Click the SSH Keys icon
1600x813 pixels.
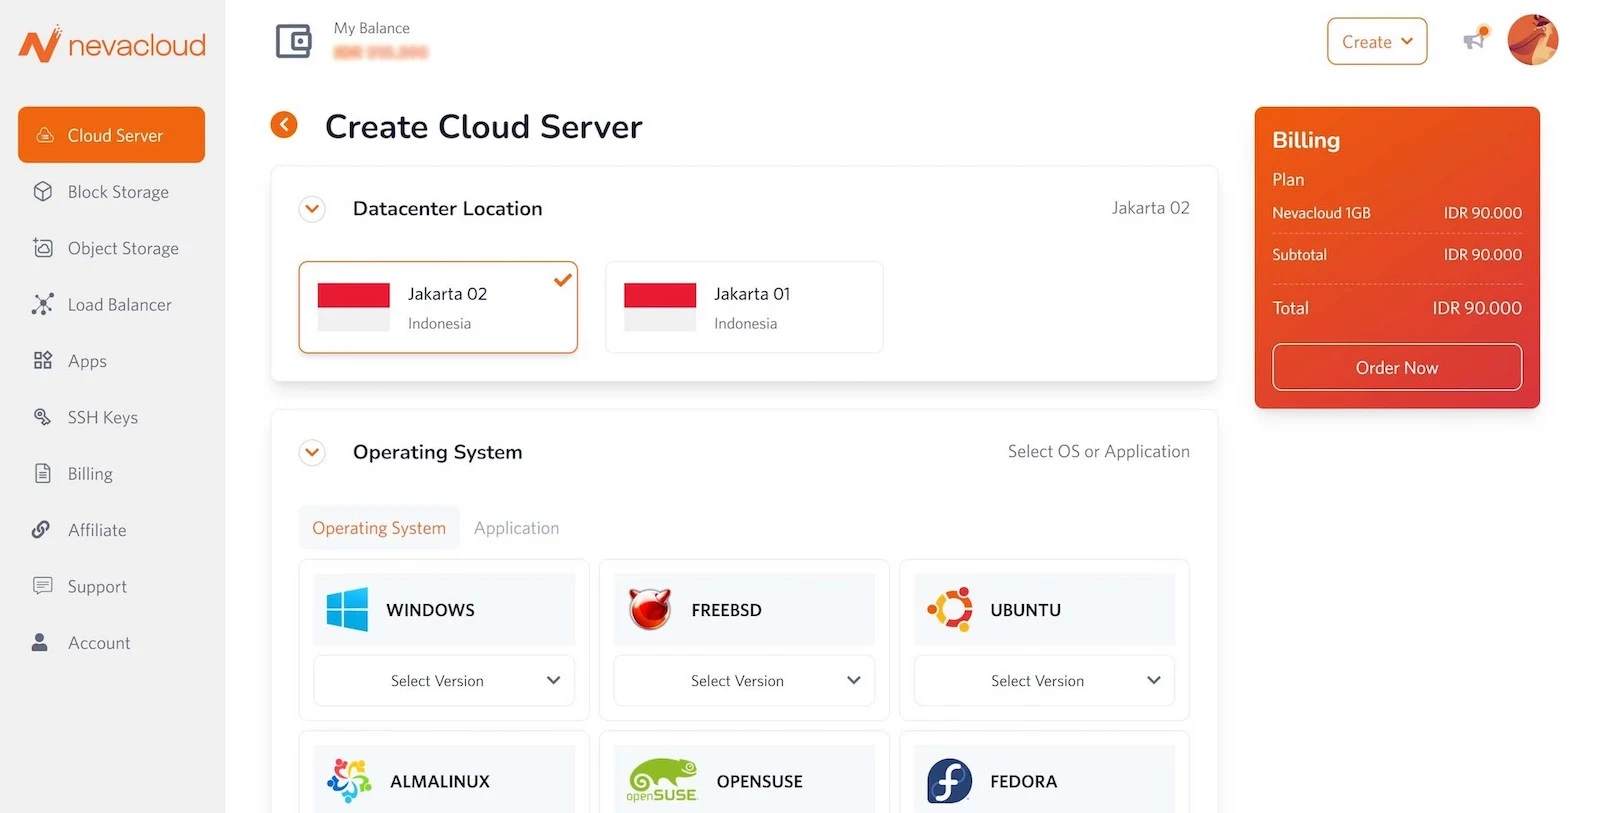[42, 417]
